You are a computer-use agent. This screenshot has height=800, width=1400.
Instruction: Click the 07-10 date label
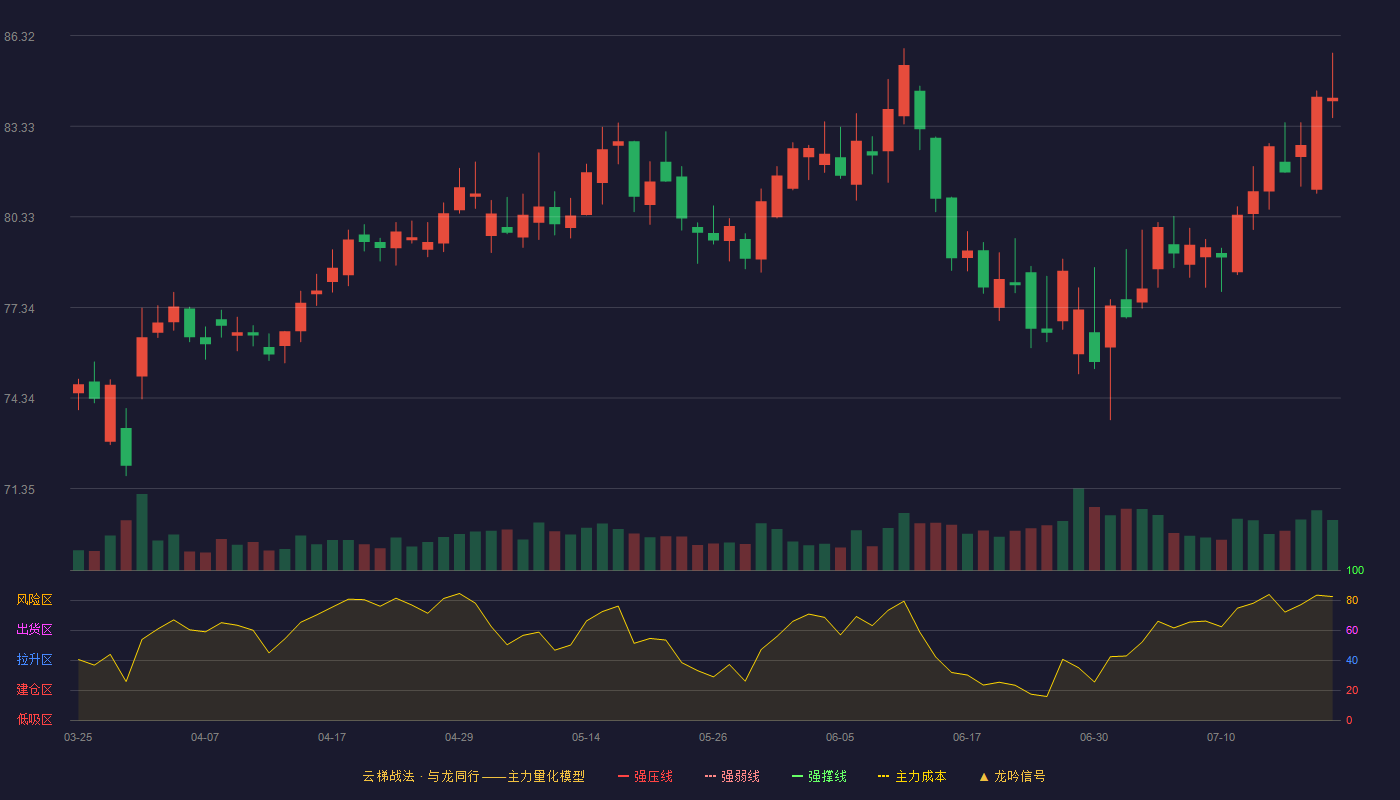pyautogui.click(x=1221, y=737)
